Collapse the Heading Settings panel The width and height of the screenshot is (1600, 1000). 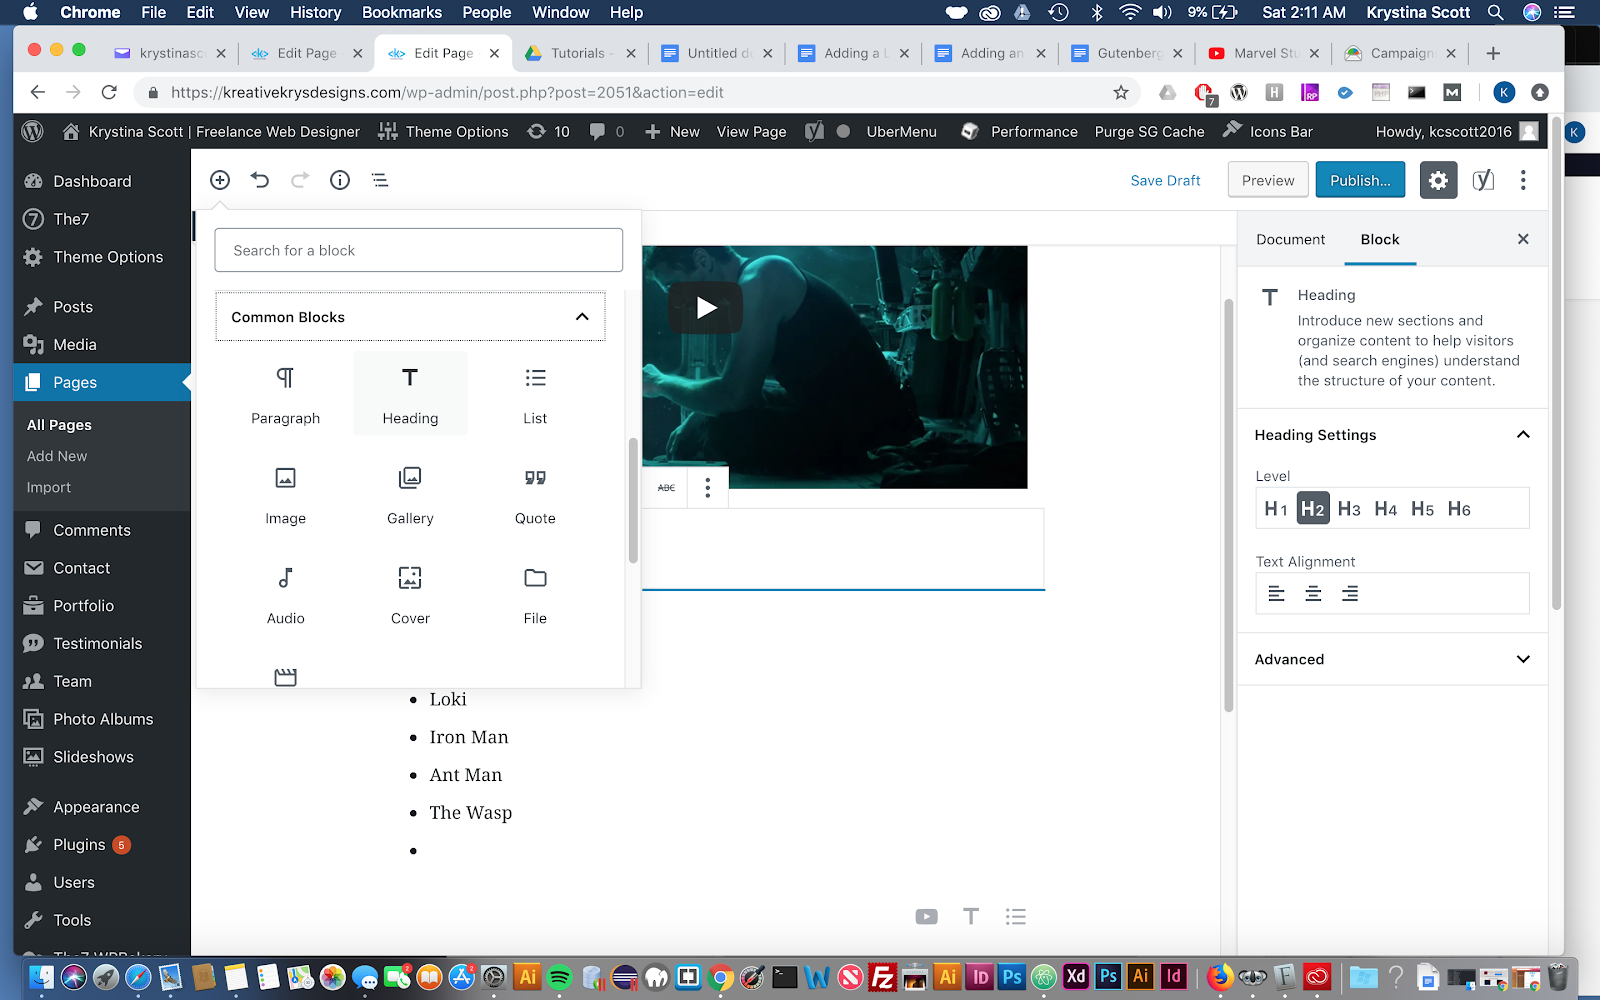click(1523, 435)
